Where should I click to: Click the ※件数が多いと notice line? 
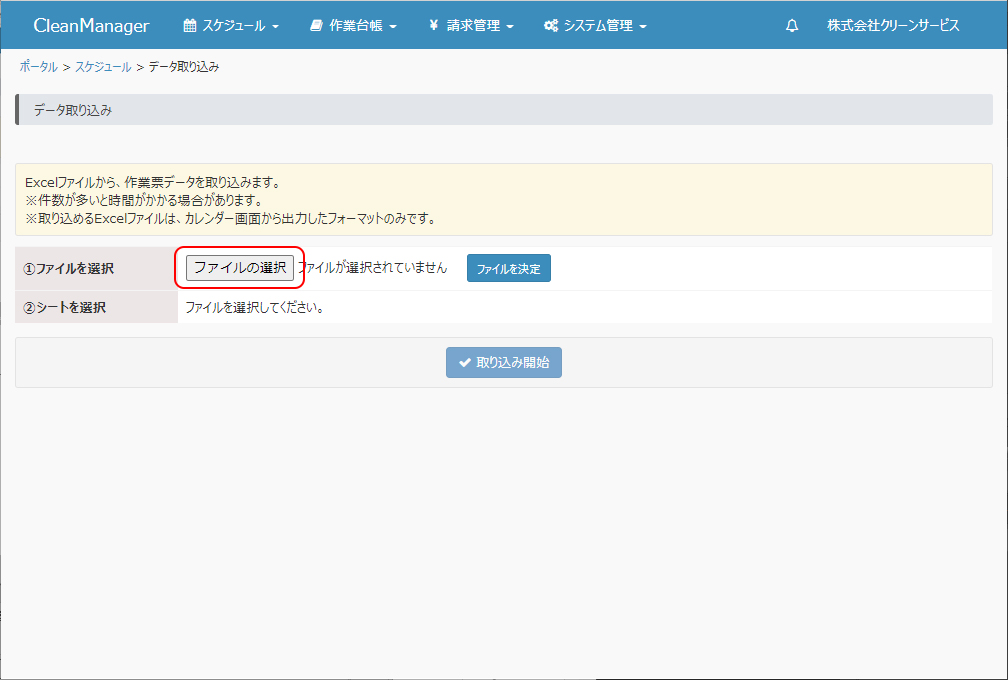coord(143,201)
